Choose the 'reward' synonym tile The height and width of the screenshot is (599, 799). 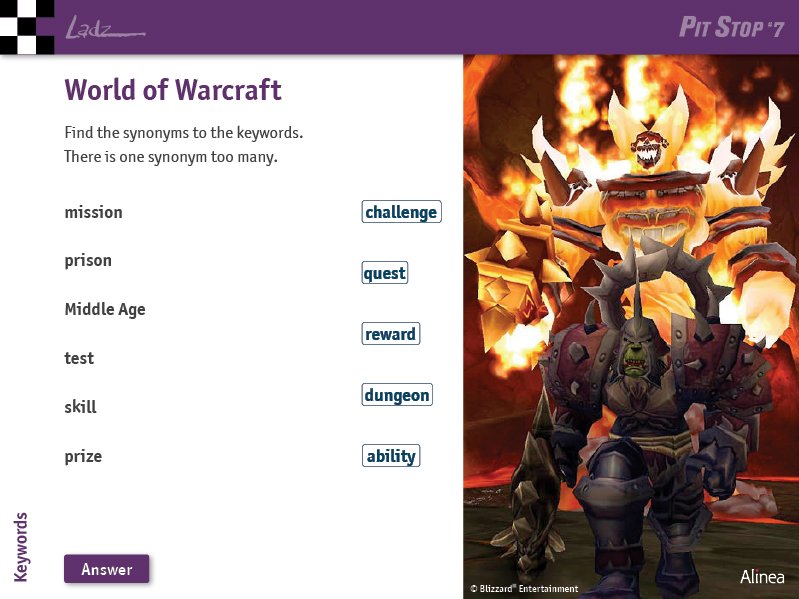click(x=391, y=334)
